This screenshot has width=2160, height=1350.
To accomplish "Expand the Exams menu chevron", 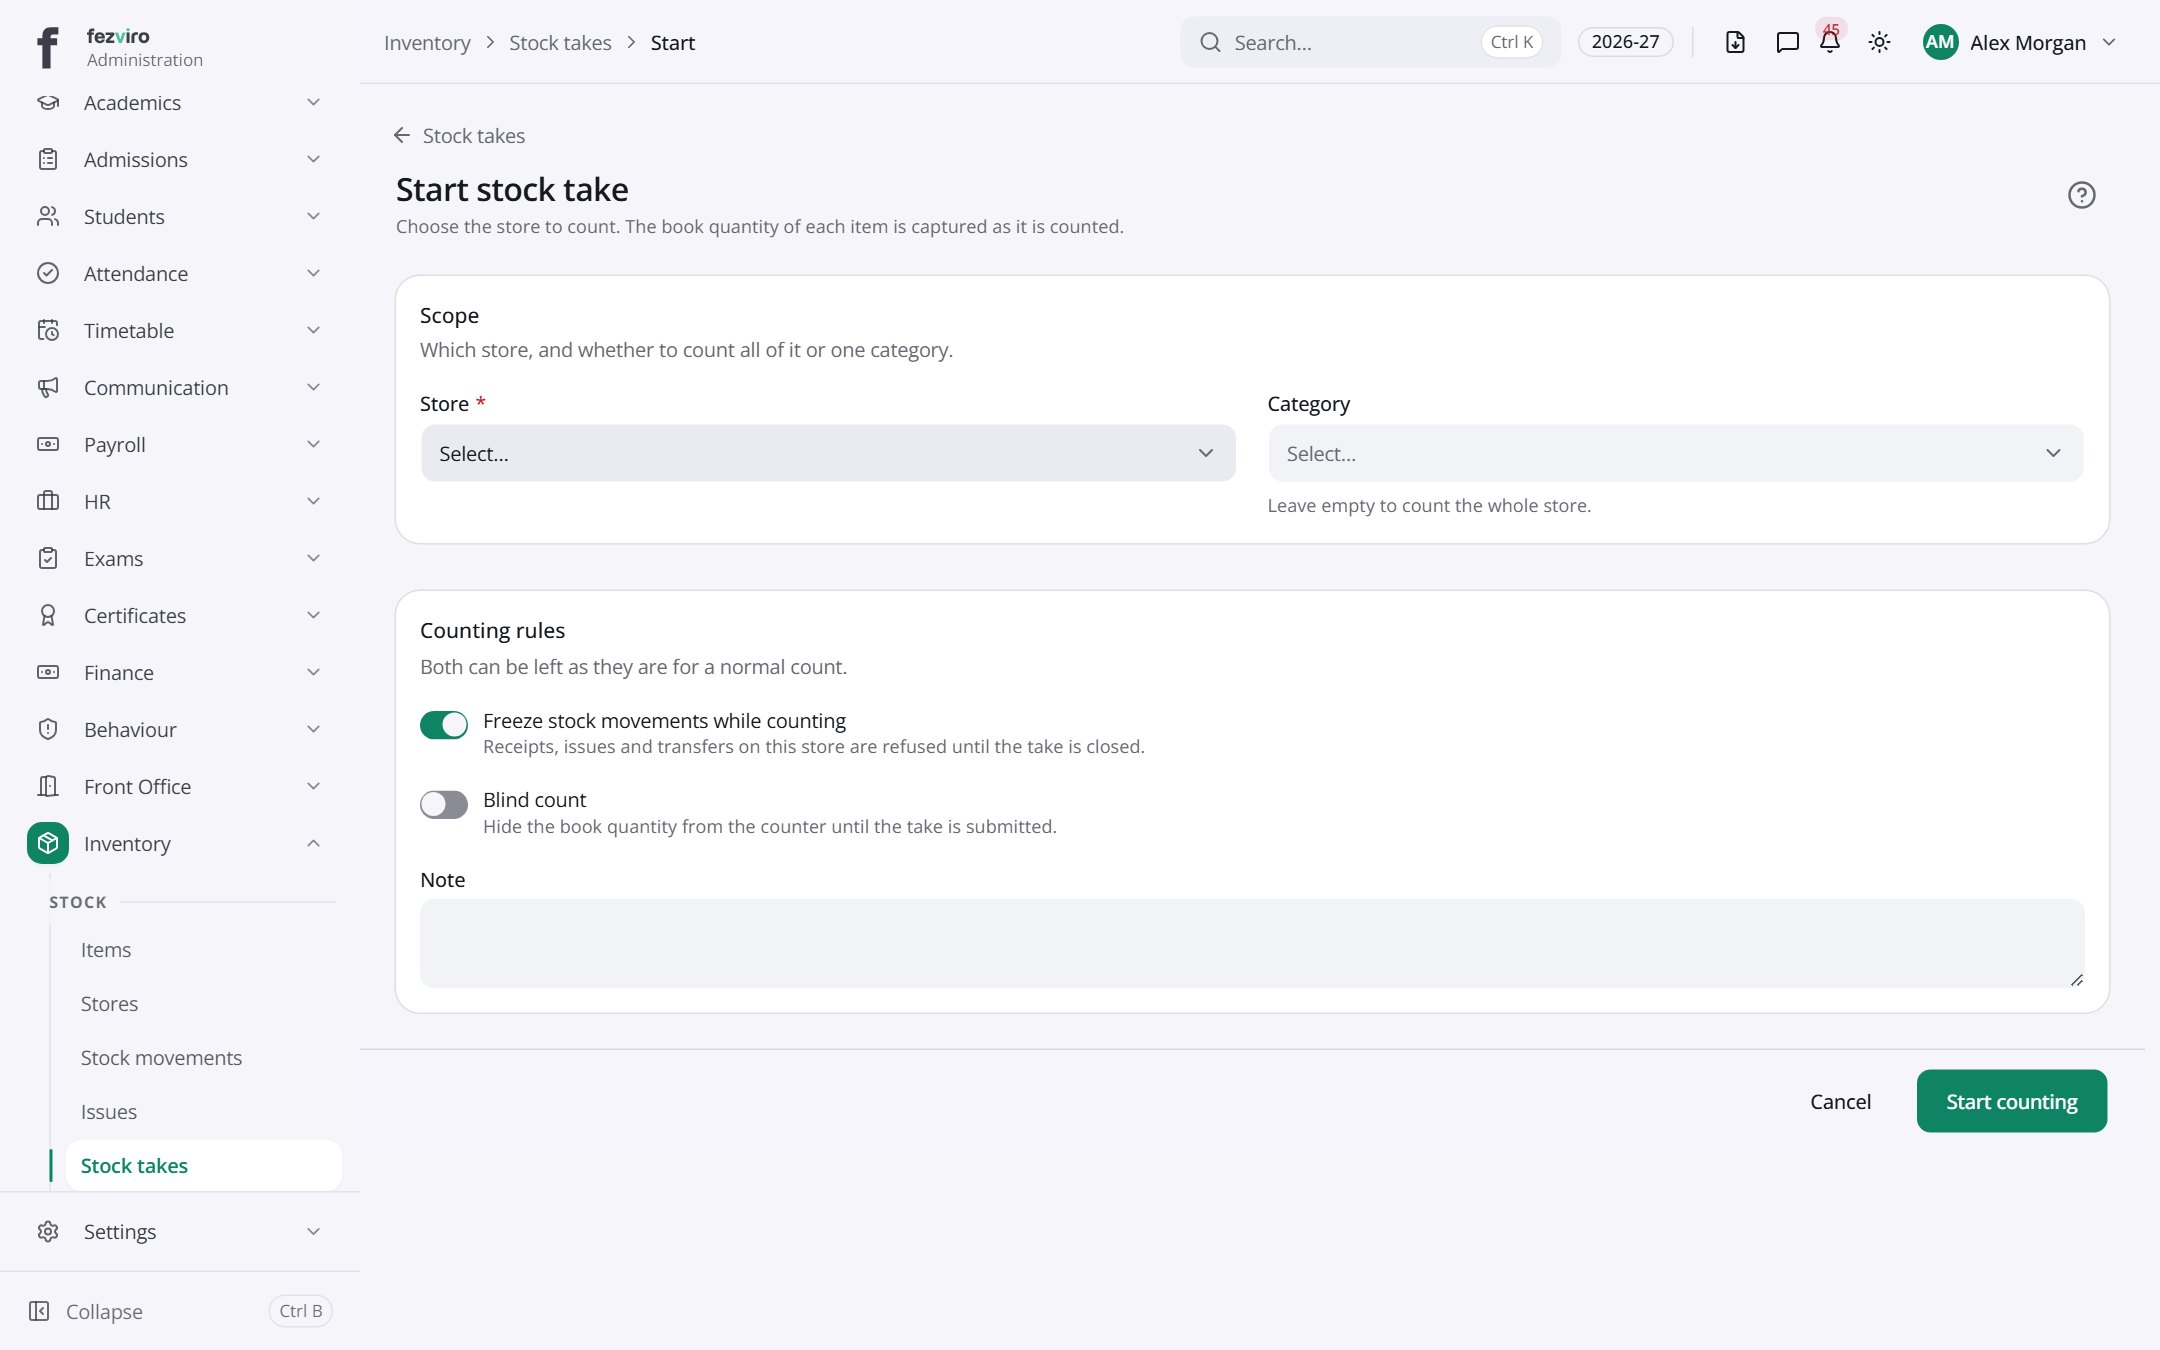I will [x=313, y=558].
